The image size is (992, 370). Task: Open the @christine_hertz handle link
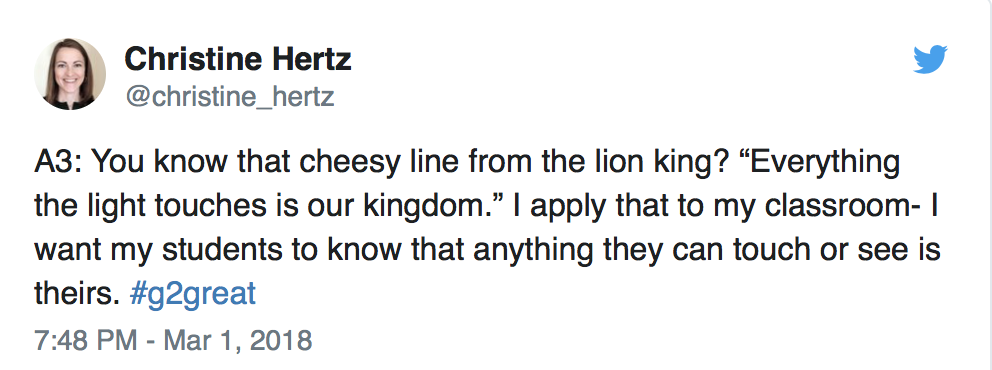pos(229,97)
